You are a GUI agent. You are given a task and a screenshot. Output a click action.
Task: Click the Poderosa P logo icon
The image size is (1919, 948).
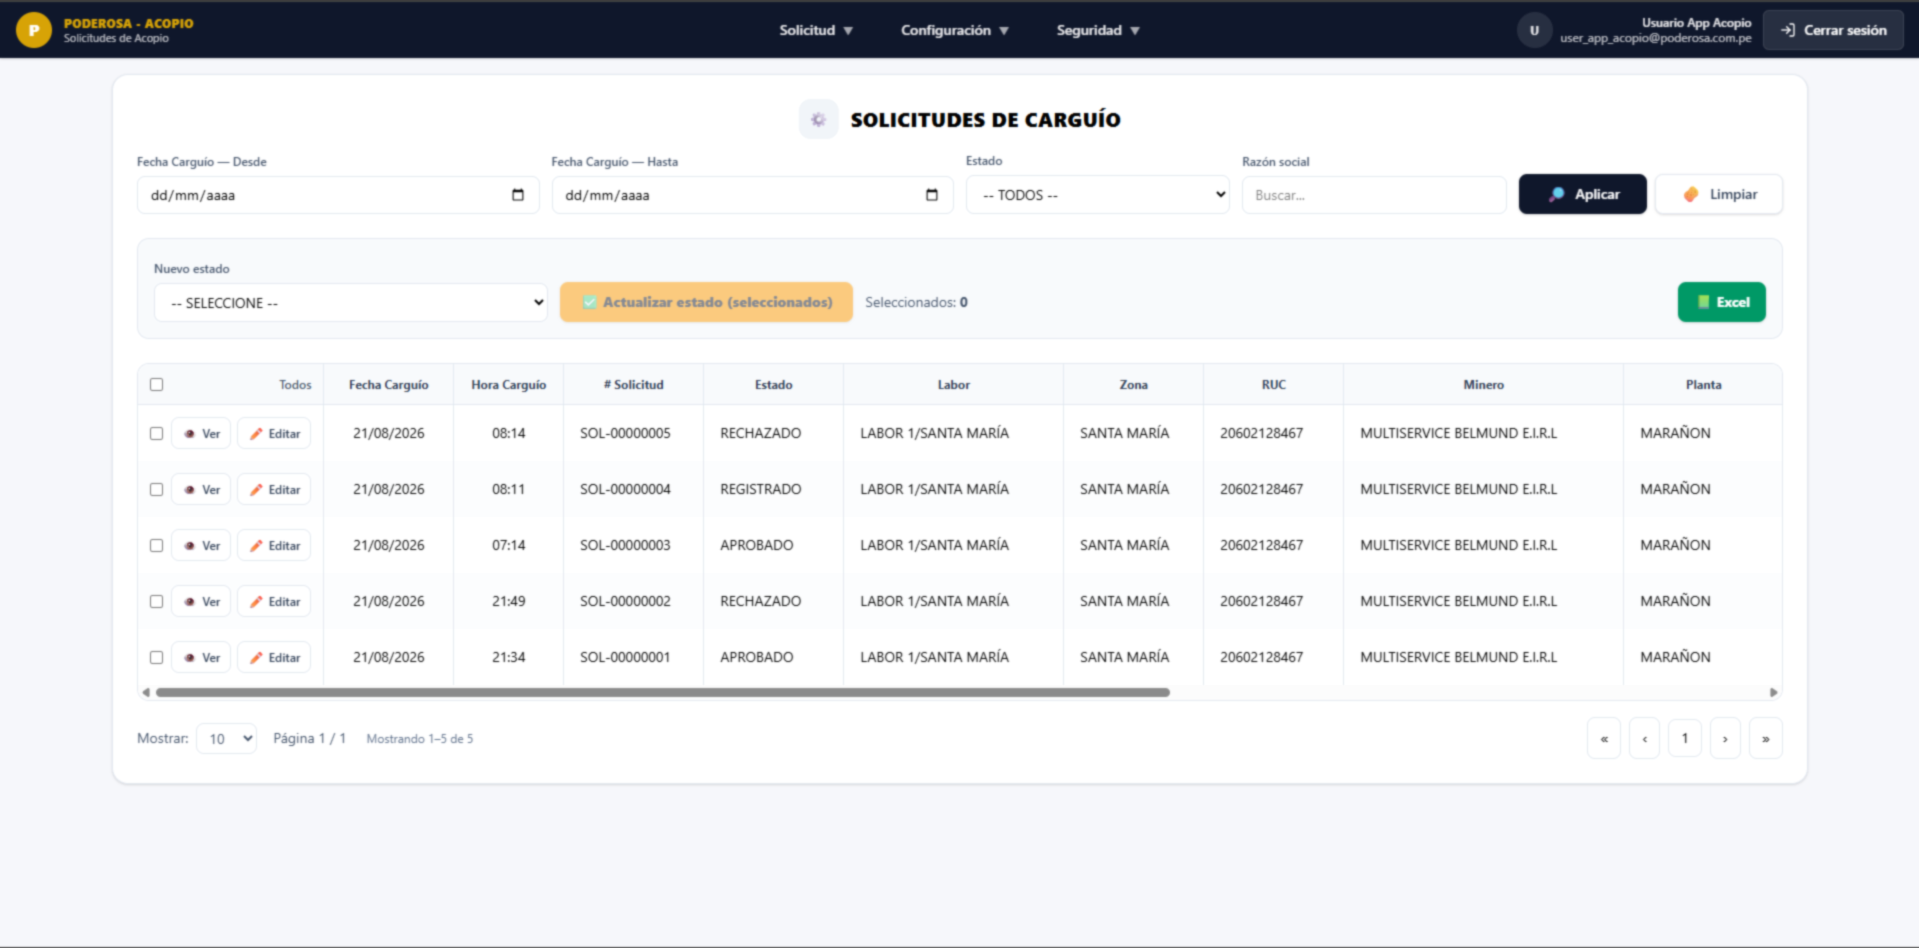pos(34,30)
